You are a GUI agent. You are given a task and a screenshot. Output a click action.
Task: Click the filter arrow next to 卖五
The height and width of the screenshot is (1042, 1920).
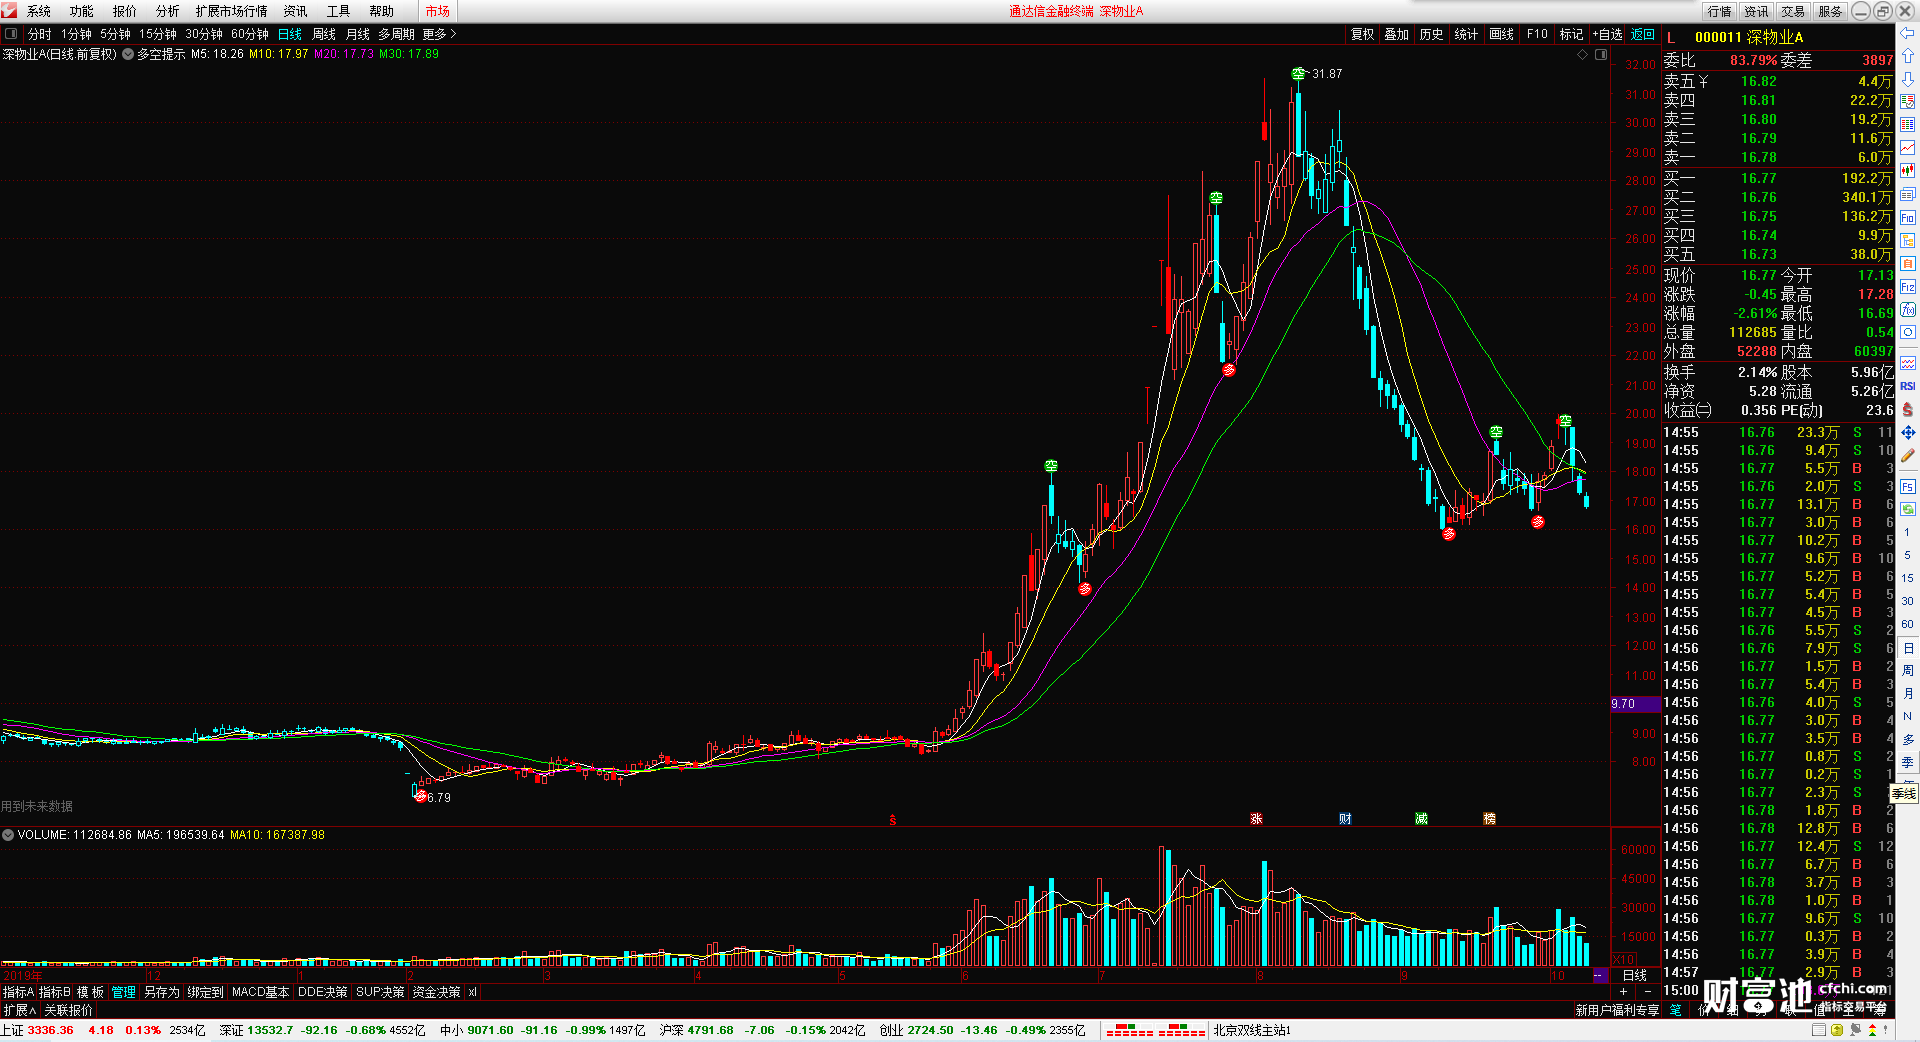[x=1704, y=81]
